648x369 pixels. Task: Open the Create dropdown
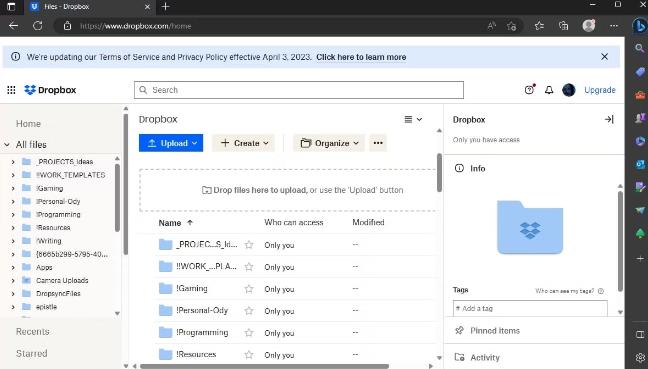(244, 143)
